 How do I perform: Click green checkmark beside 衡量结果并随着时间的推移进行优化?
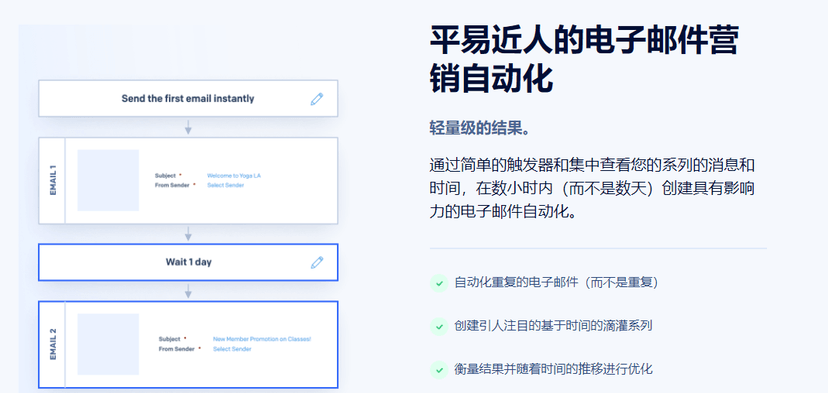[439, 369]
